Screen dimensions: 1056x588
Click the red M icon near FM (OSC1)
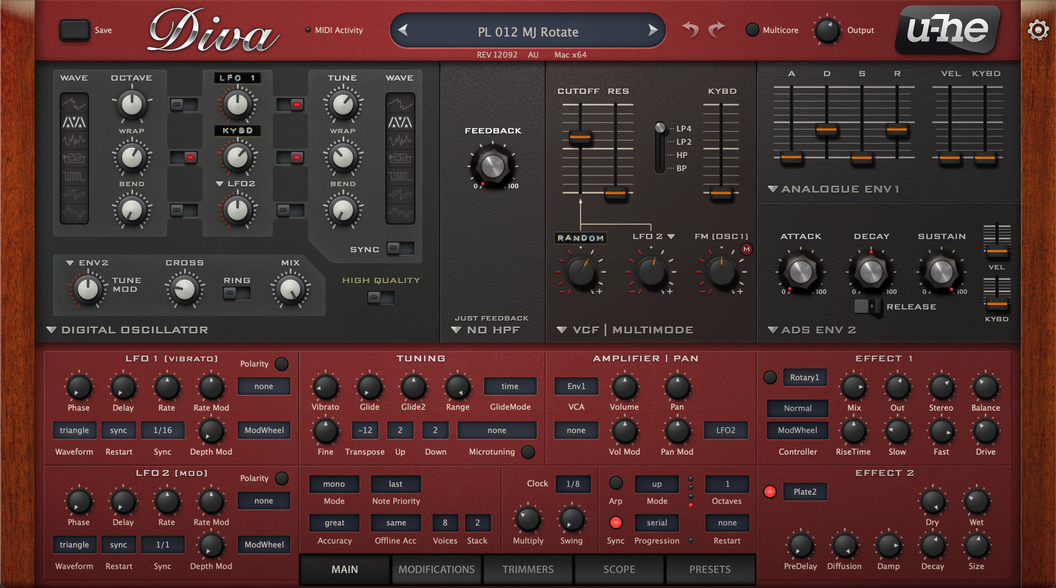pos(746,249)
